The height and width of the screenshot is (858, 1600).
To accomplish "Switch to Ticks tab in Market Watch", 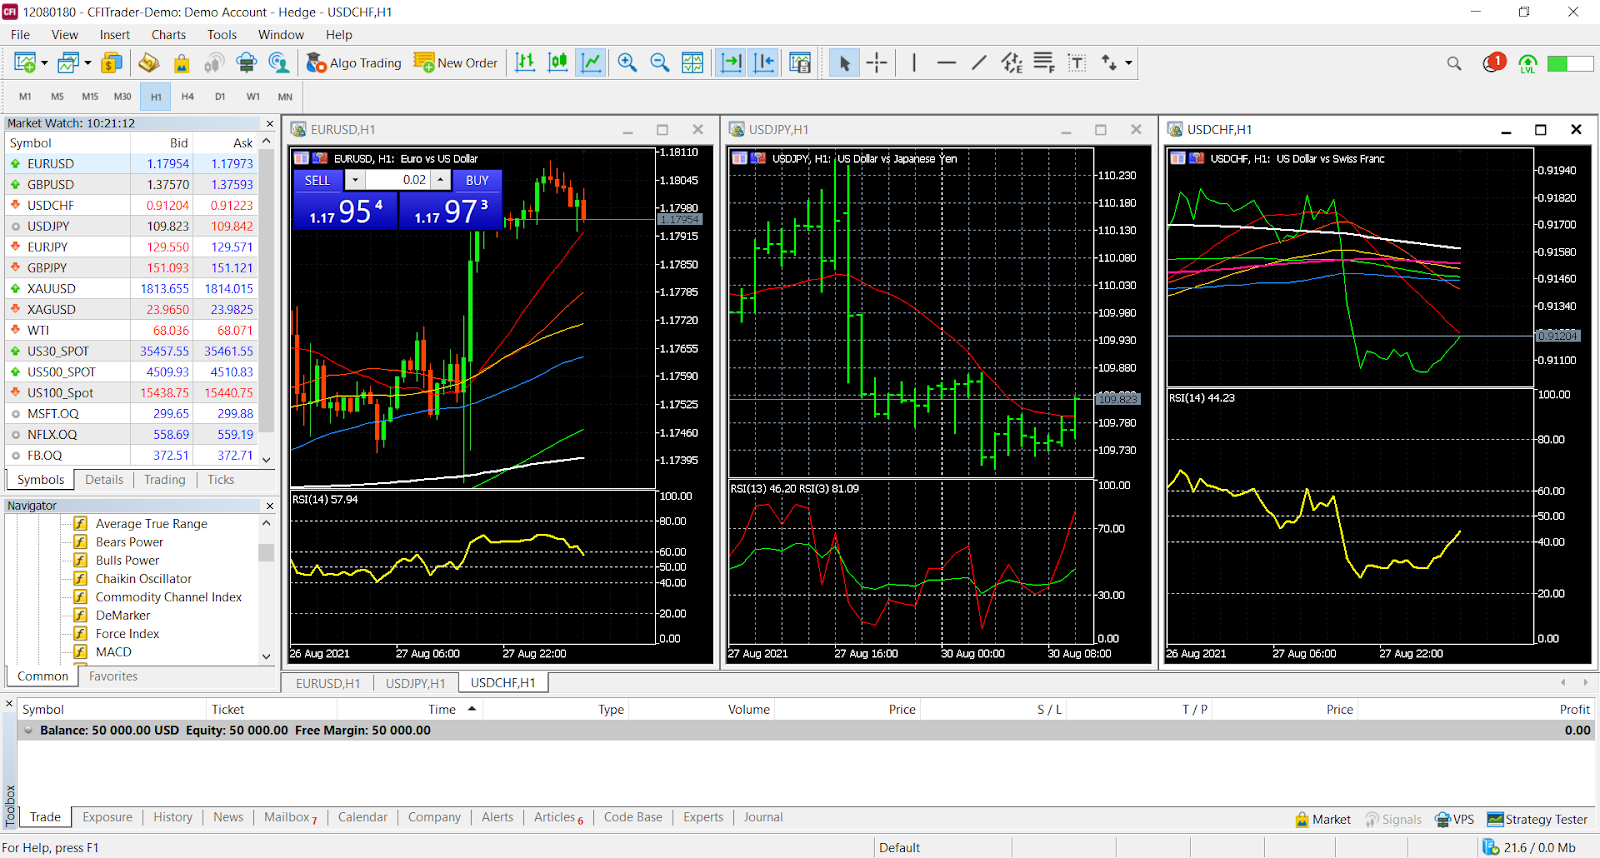I will [x=221, y=480].
